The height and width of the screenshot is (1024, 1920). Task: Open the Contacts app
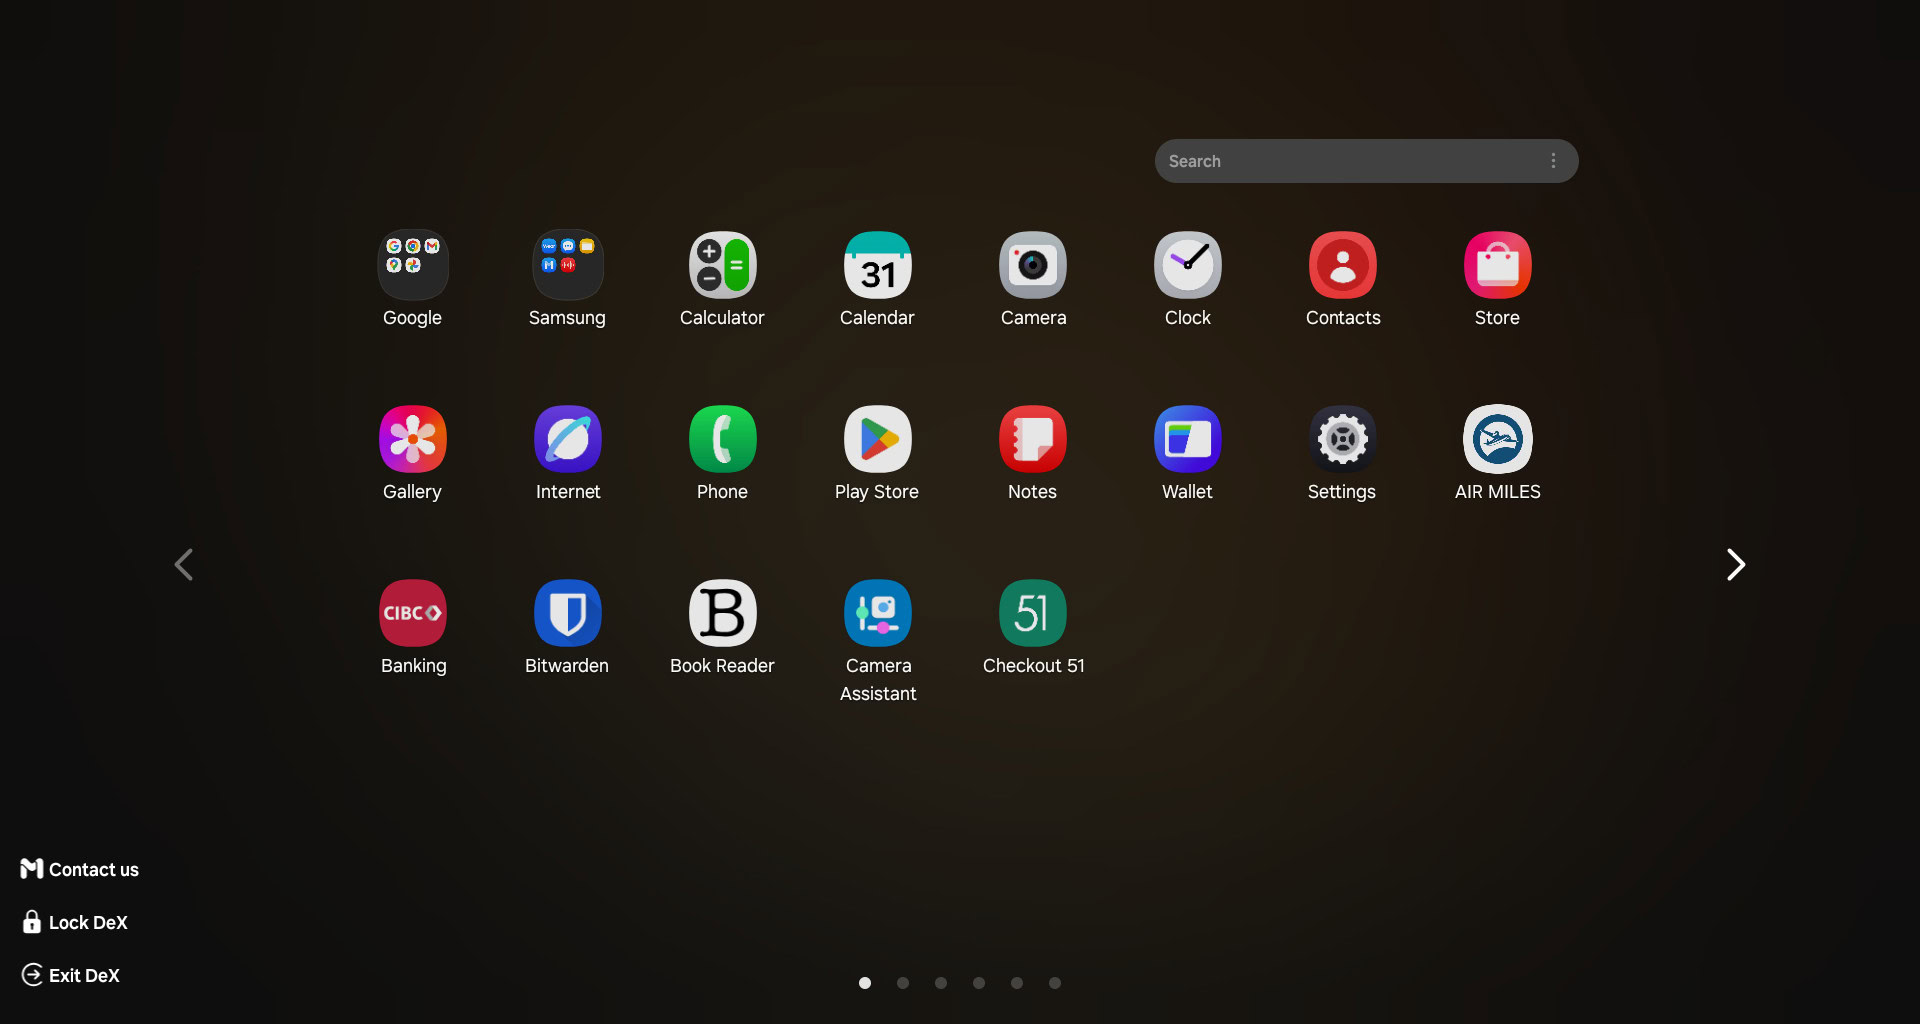click(x=1343, y=265)
